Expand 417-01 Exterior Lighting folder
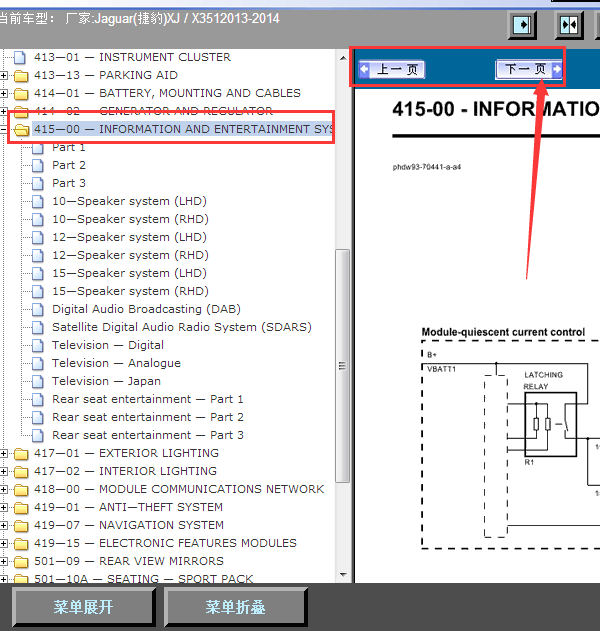Image resolution: width=600 pixels, height=631 pixels. (x=4, y=454)
